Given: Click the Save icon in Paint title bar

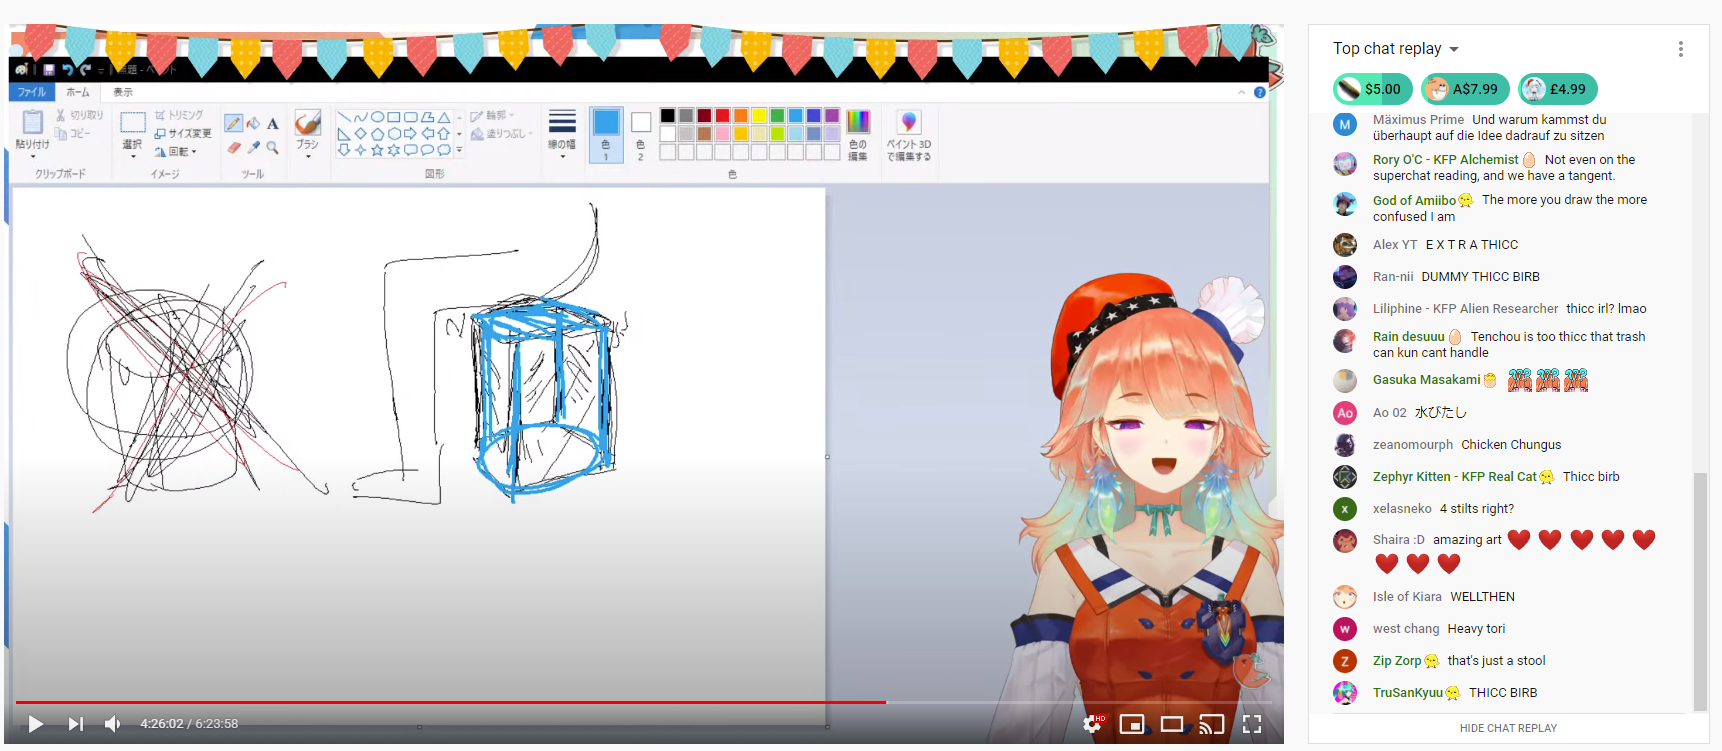Looking at the screenshot, I should 48,69.
